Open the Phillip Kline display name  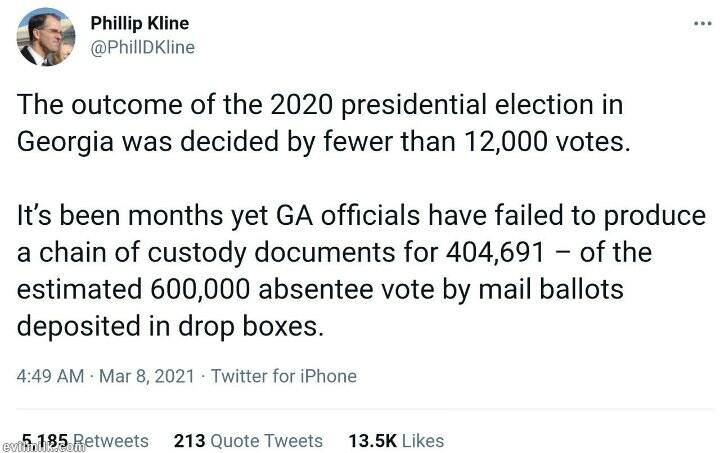pyautogui.click(x=139, y=23)
